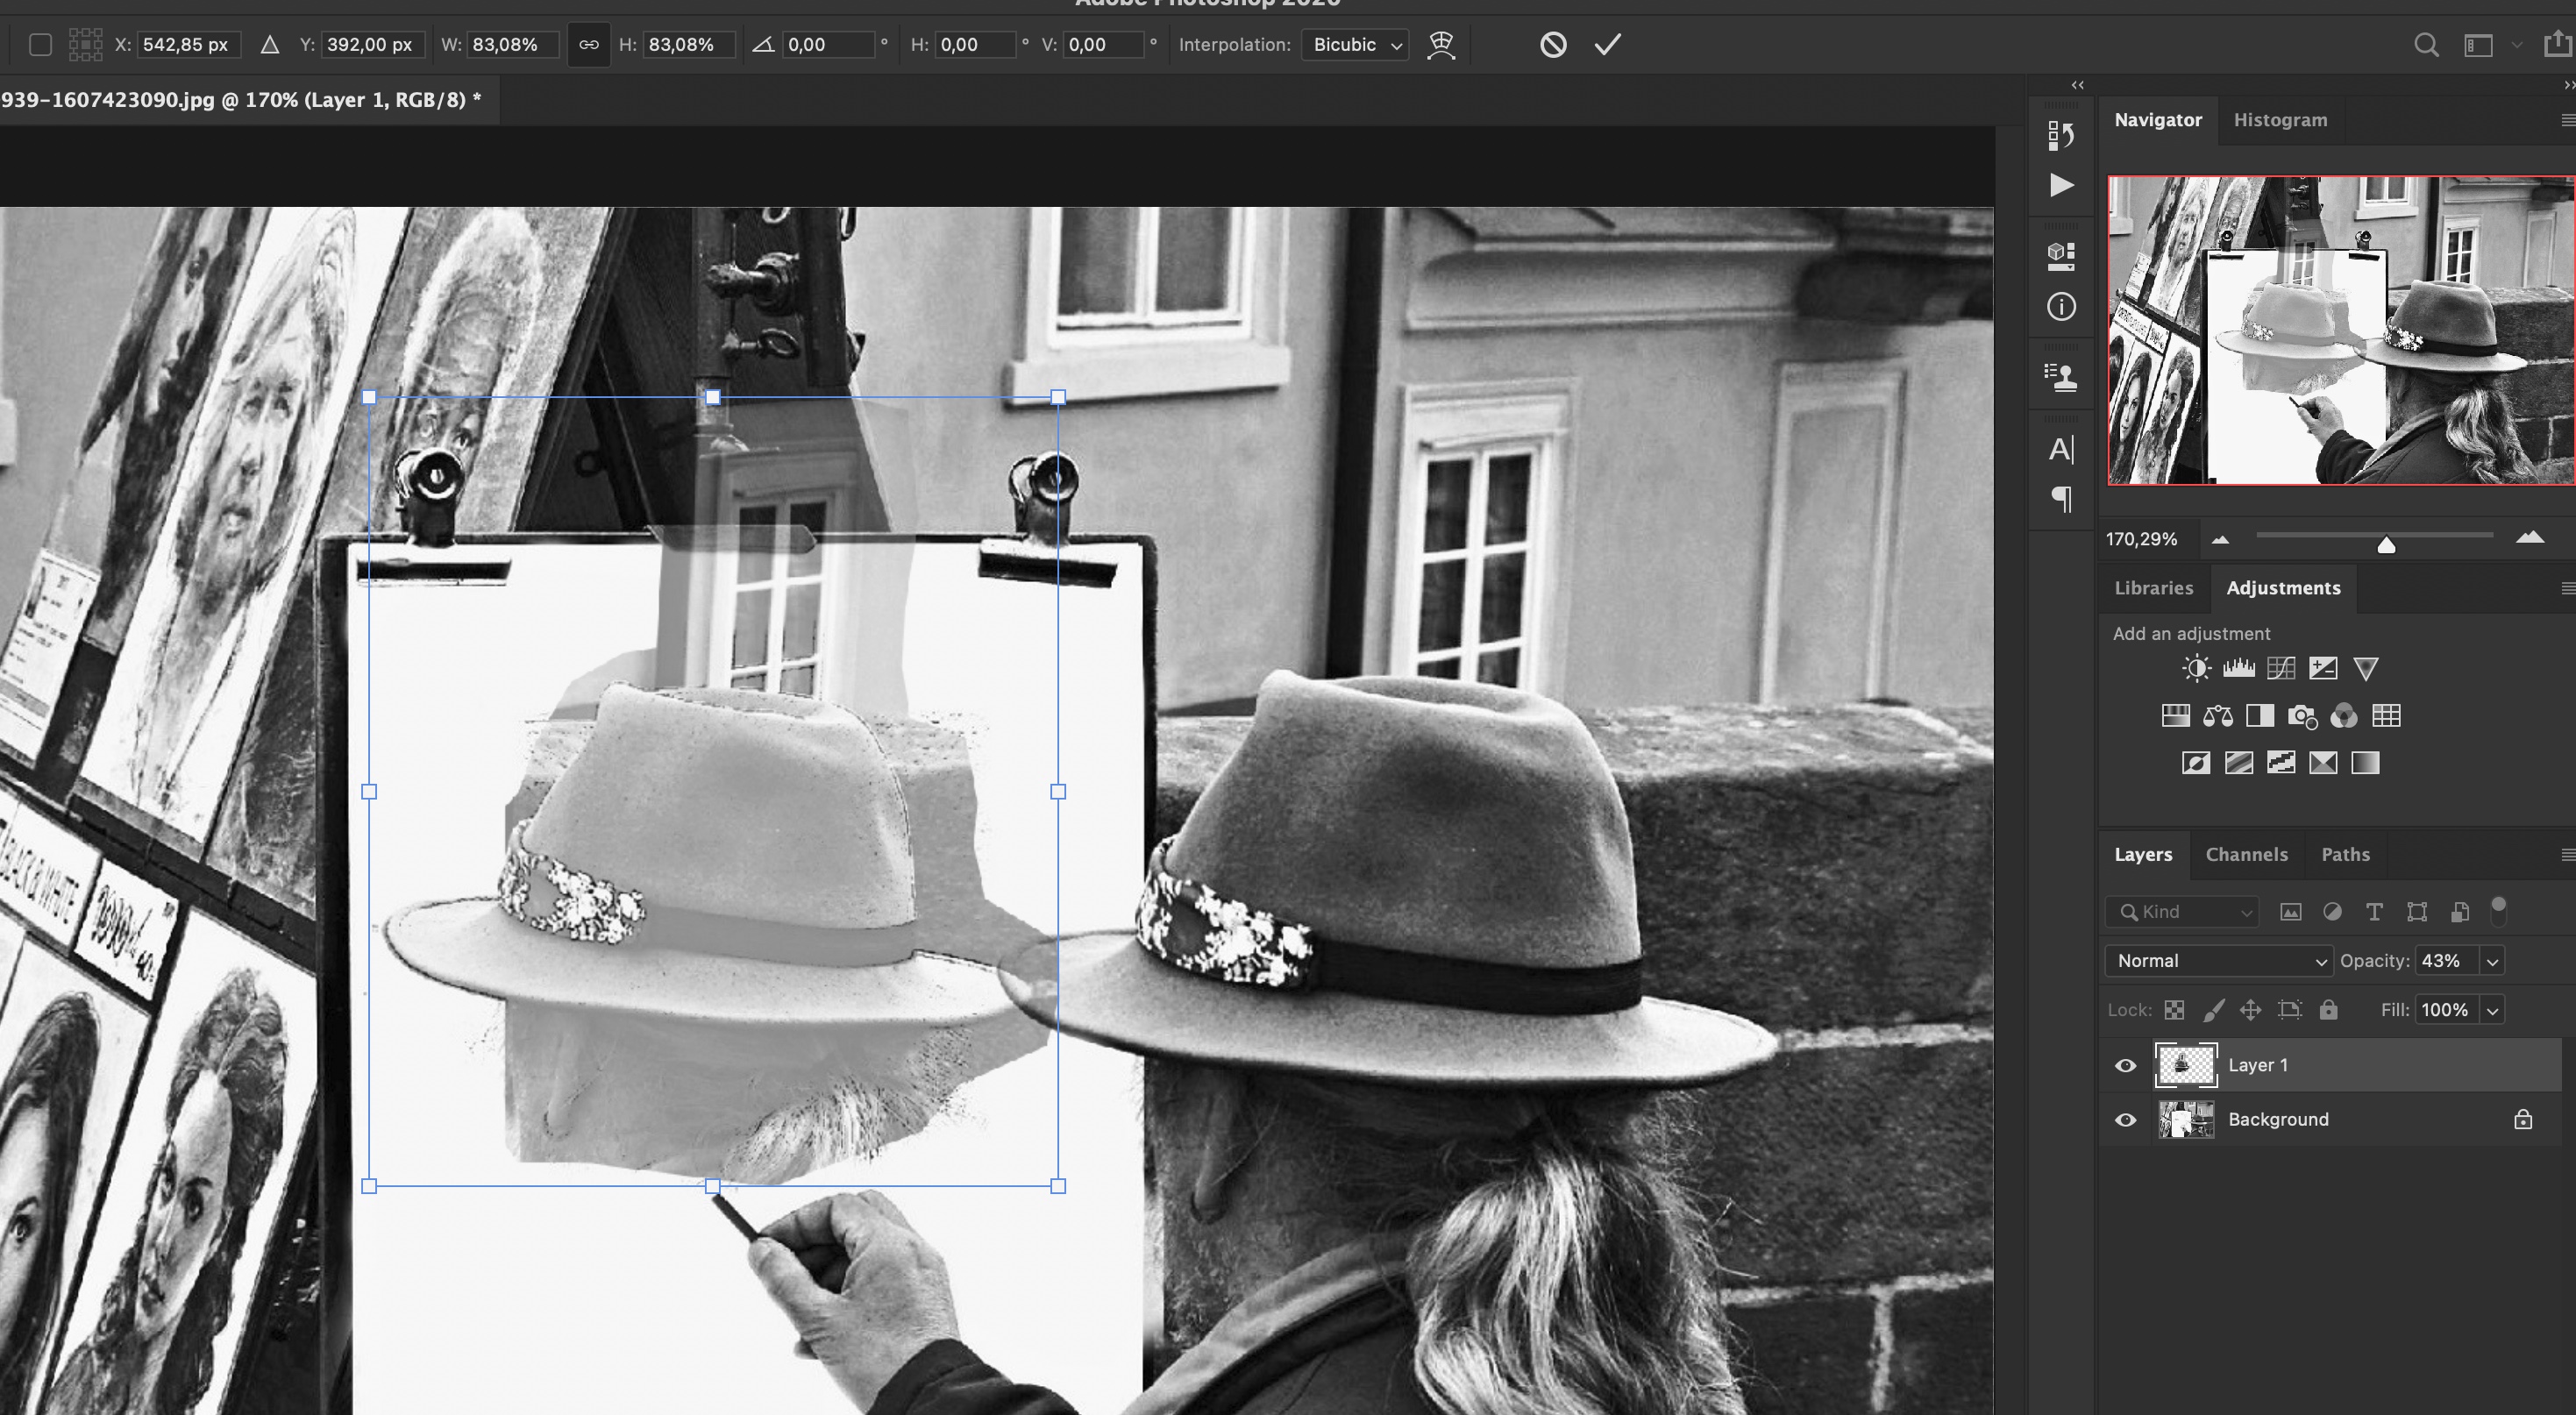Add a Channel Mixer adjustment
Viewport: 2576px width, 1415px height.
click(x=2344, y=716)
